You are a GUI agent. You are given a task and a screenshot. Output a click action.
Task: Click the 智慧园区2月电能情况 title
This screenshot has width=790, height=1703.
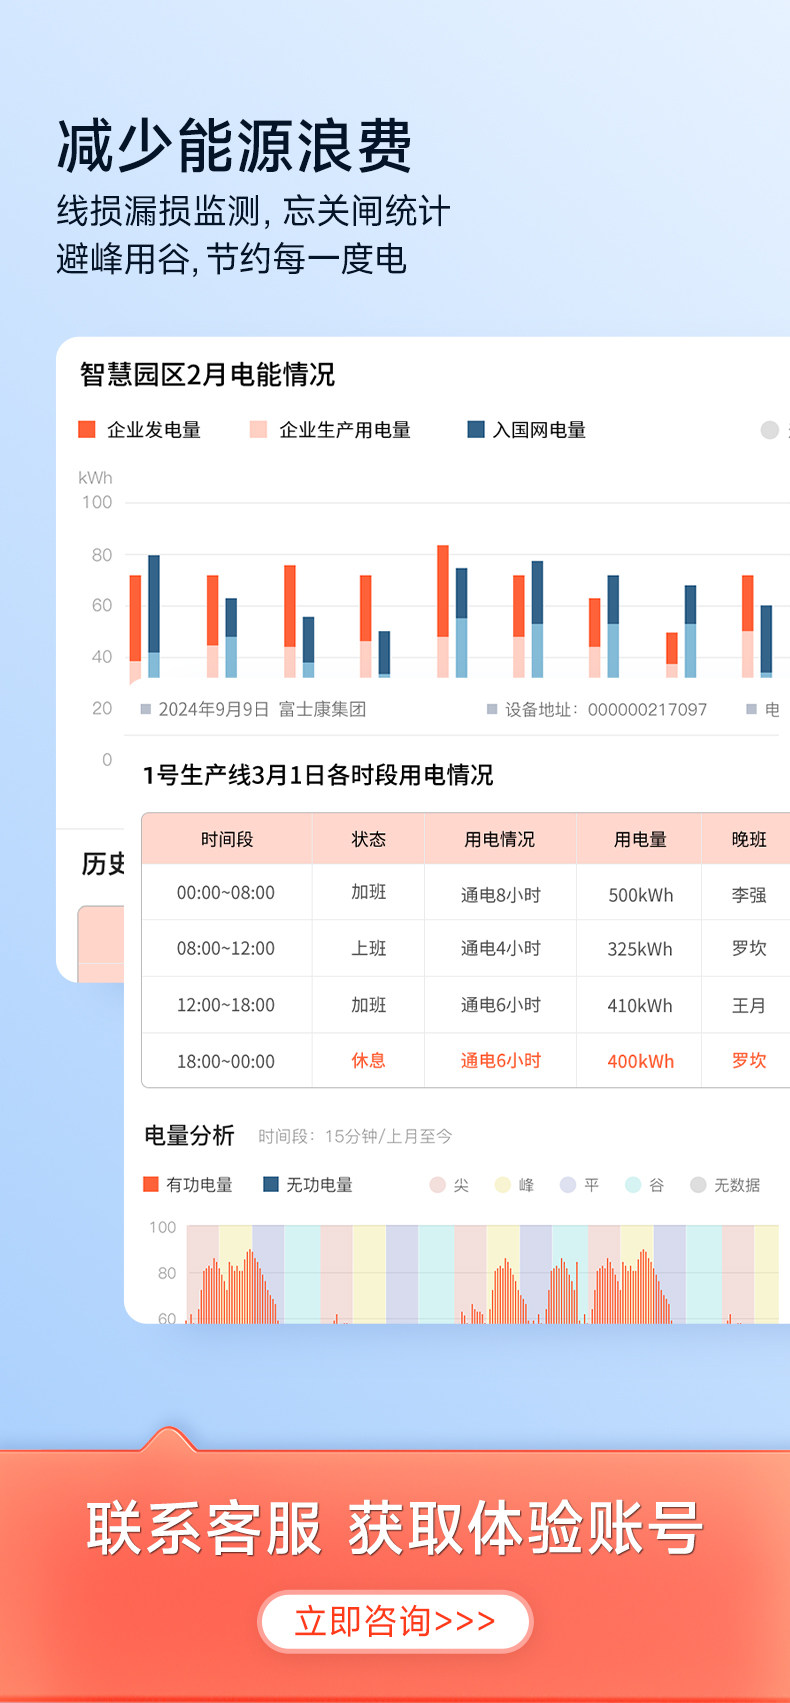(207, 375)
